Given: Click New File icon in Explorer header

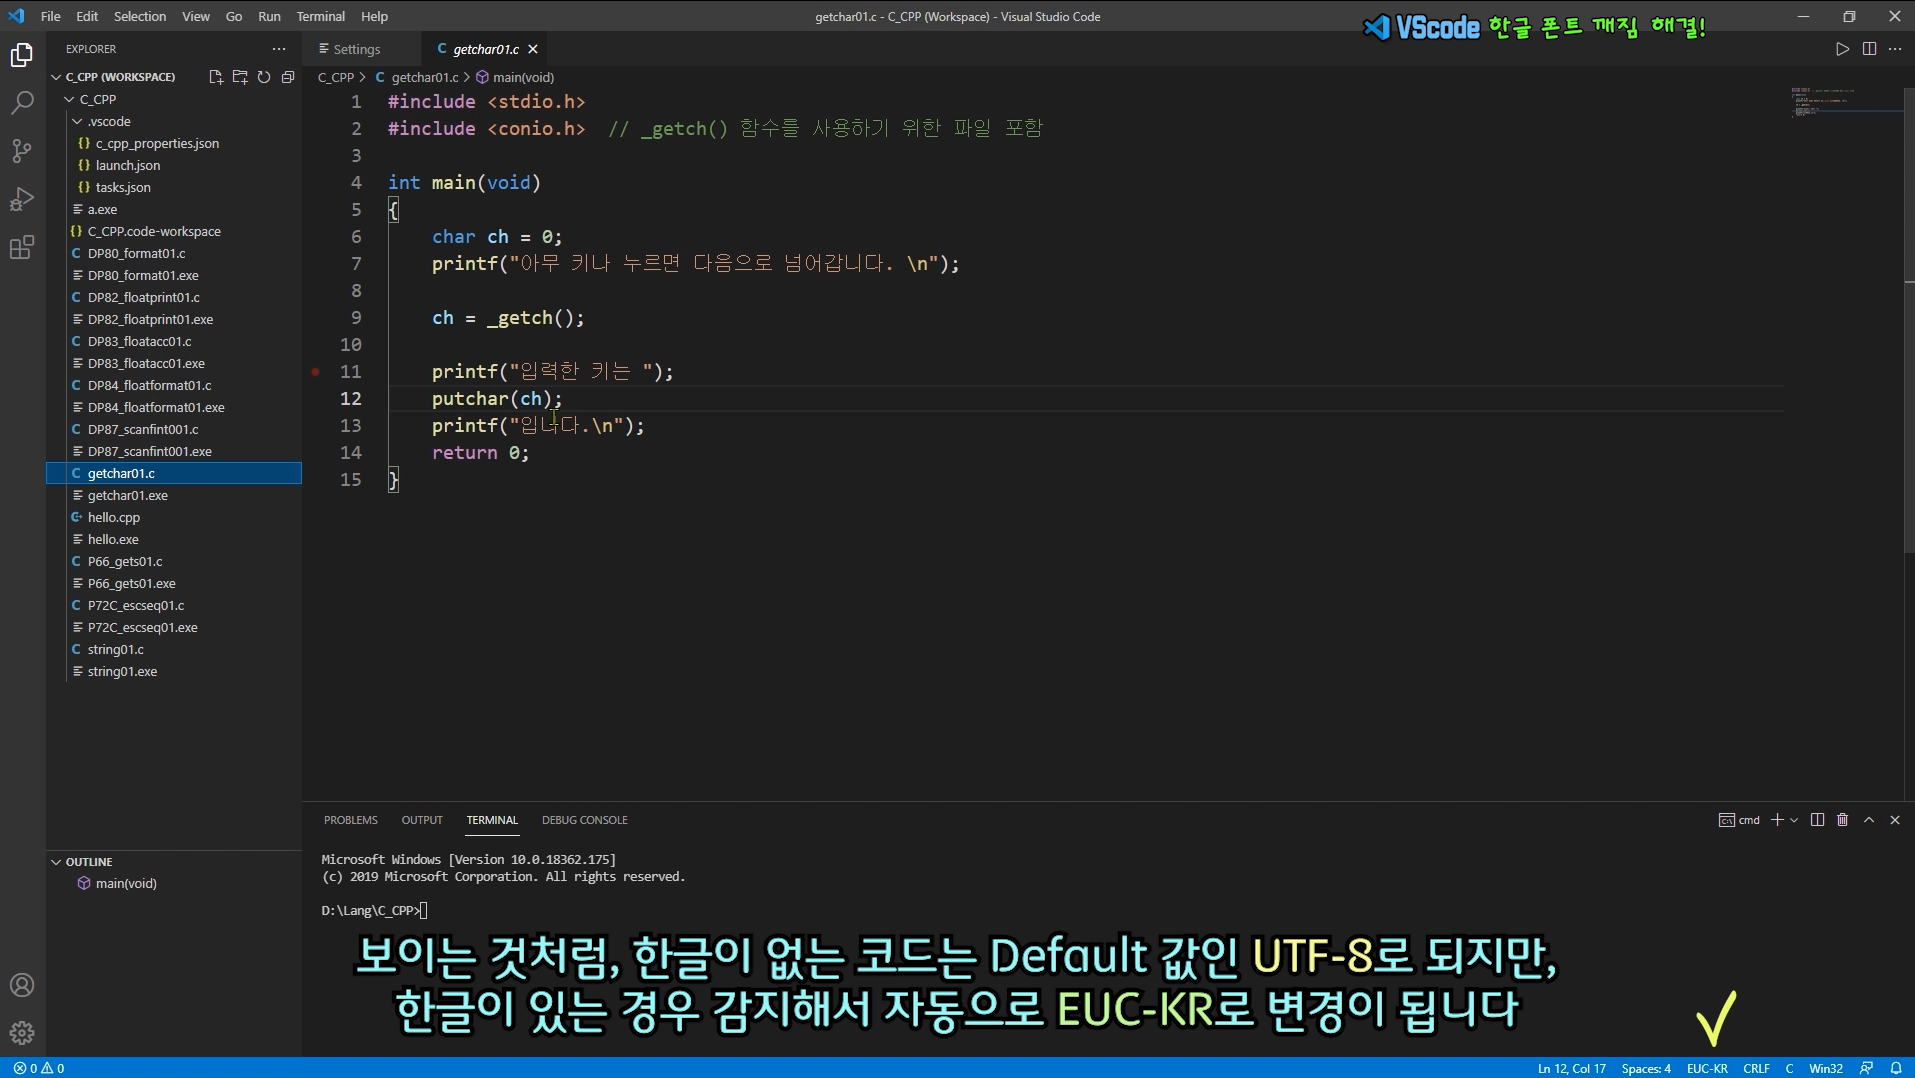Looking at the screenshot, I should [x=216, y=77].
